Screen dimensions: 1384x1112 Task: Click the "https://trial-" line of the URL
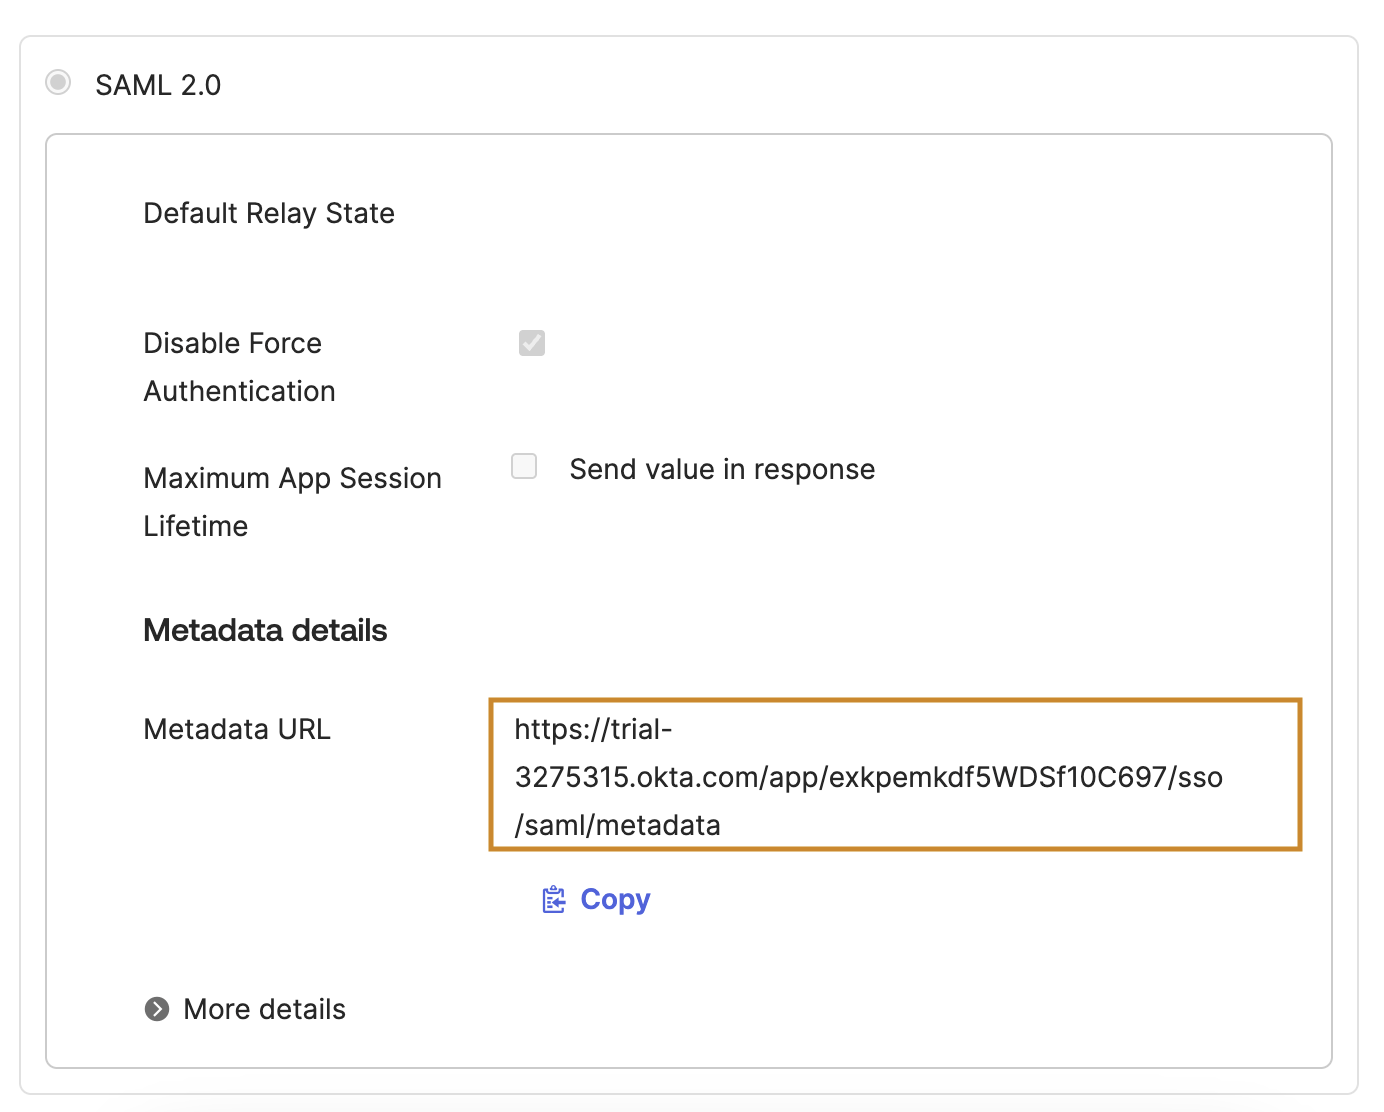(x=593, y=729)
